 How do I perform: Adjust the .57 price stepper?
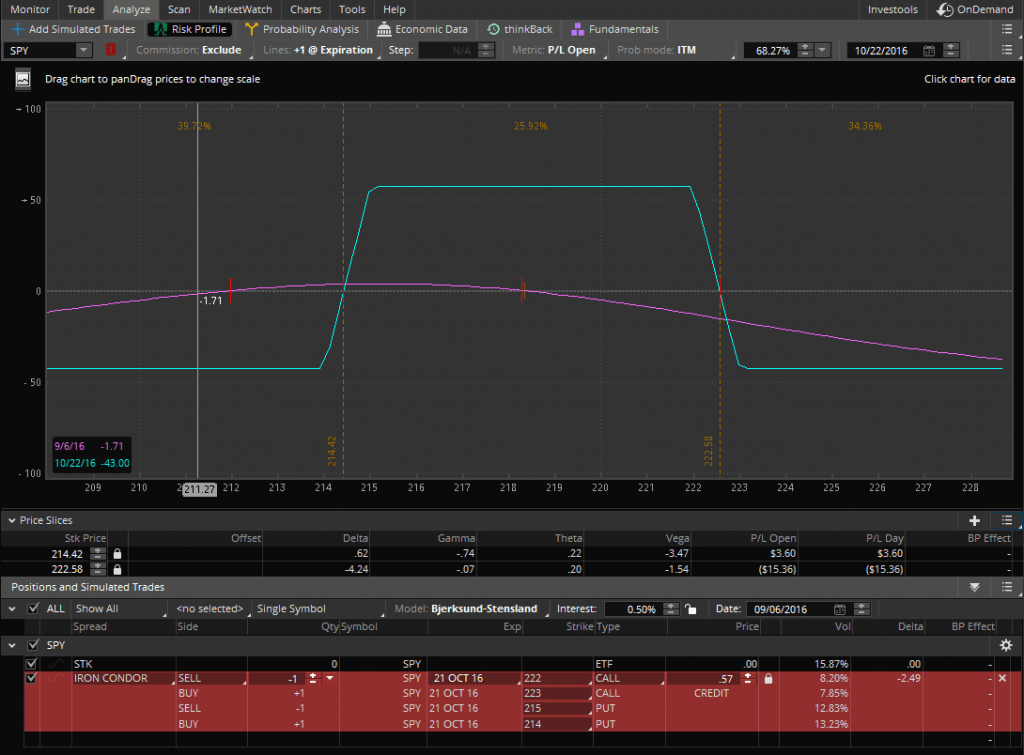click(748, 679)
